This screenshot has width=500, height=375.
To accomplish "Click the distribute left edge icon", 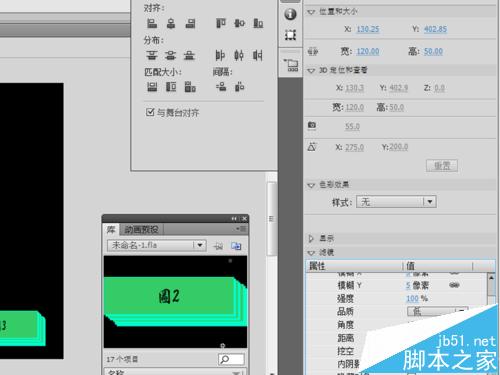I will [220, 55].
